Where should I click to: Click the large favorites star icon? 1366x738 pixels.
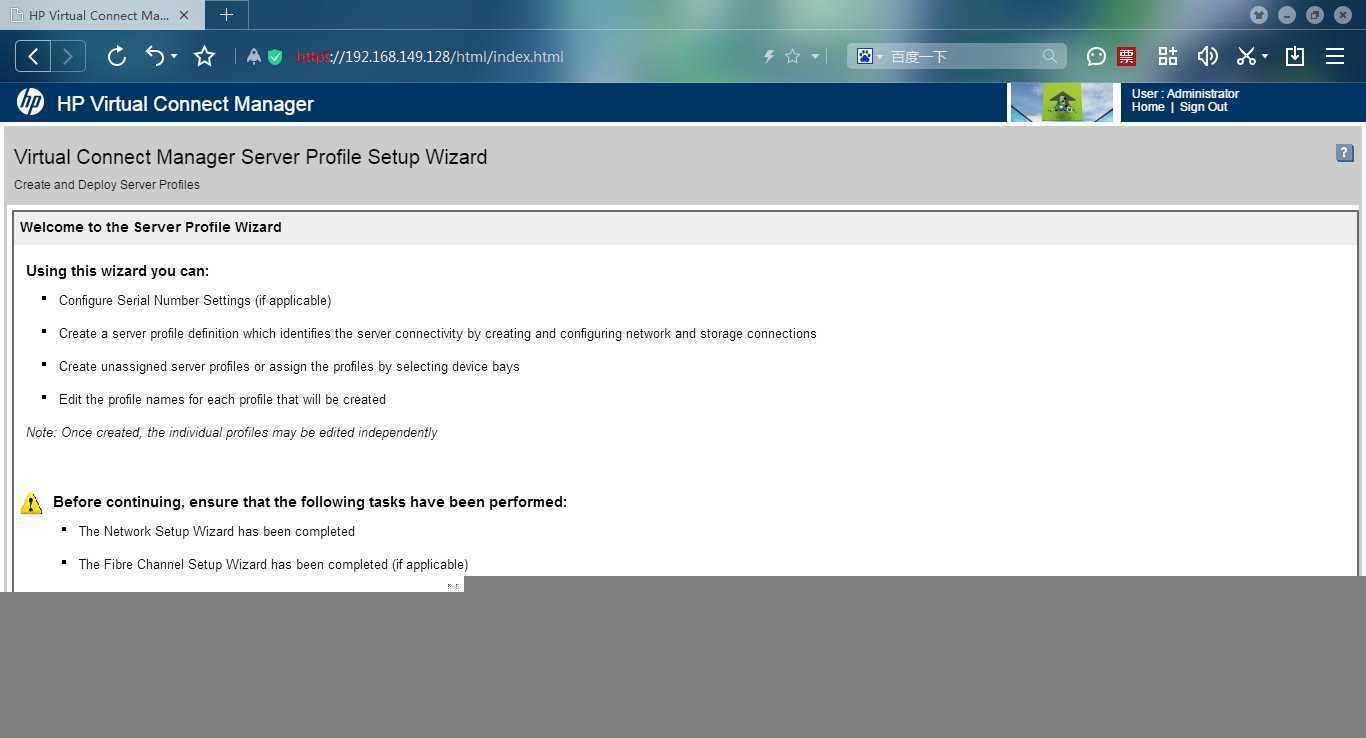(204, 56)
